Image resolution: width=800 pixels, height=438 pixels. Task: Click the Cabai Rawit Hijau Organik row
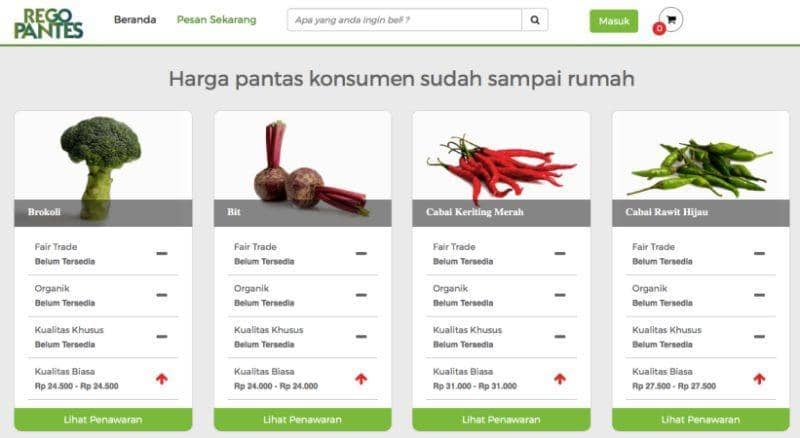[x=701, y=296]
